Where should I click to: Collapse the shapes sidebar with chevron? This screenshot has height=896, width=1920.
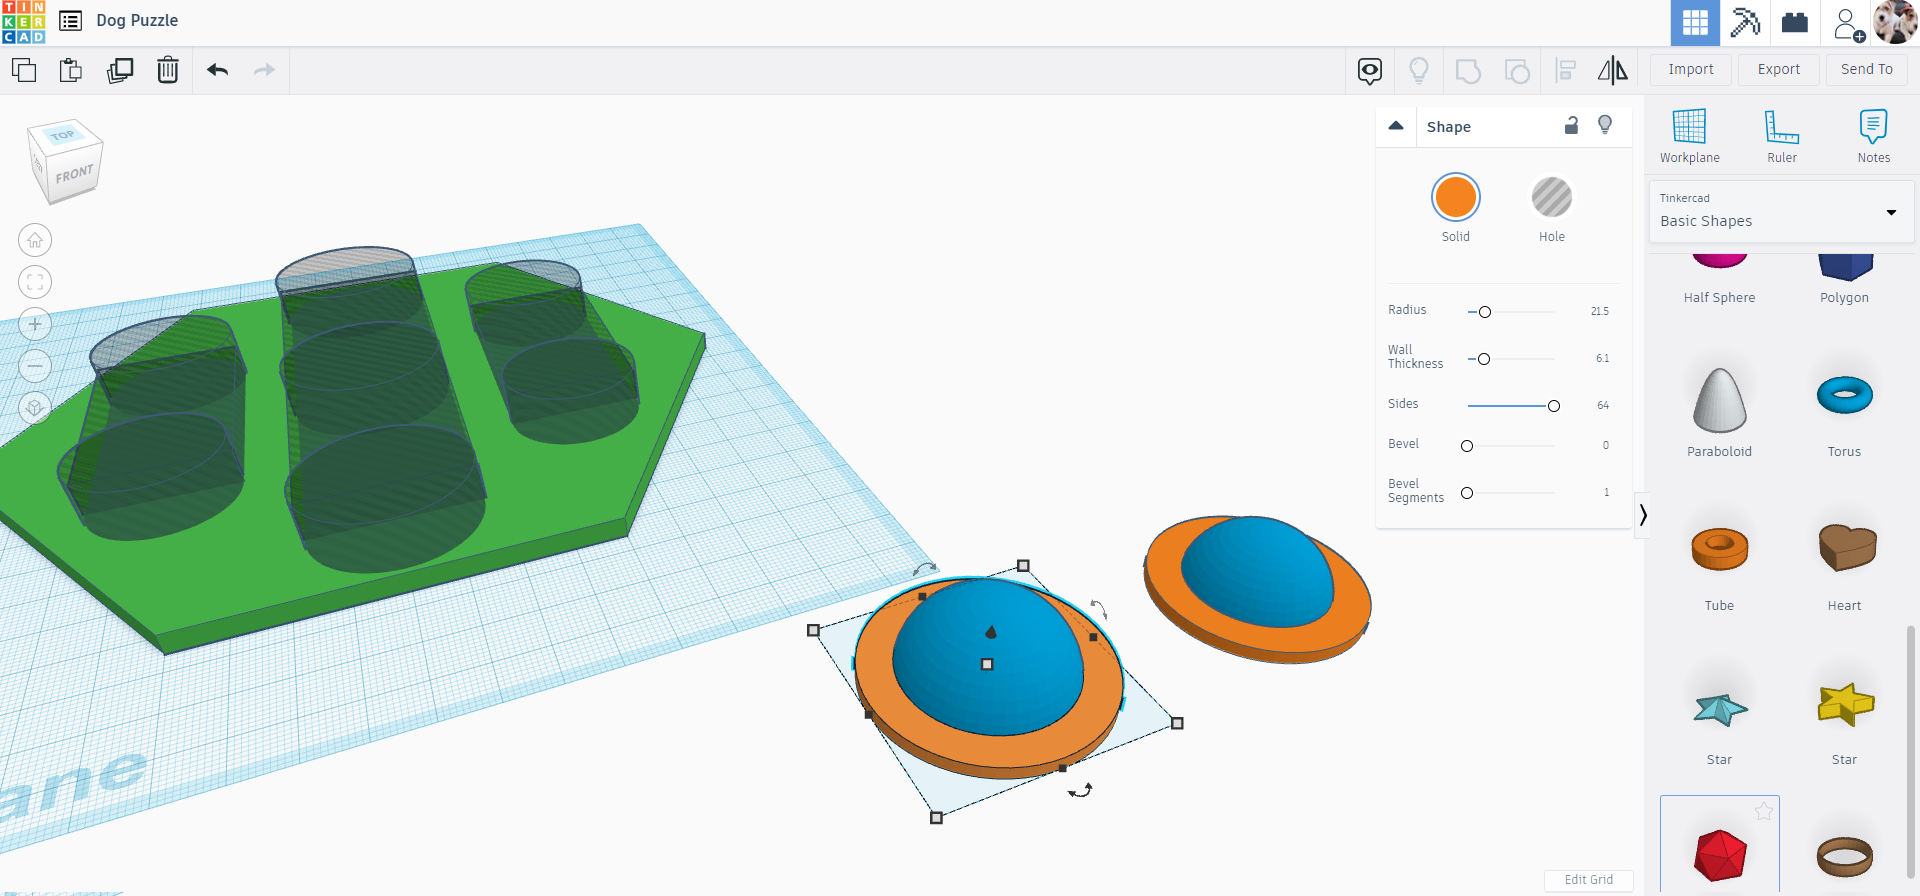pyautogui.click(x=1642, y=515)
